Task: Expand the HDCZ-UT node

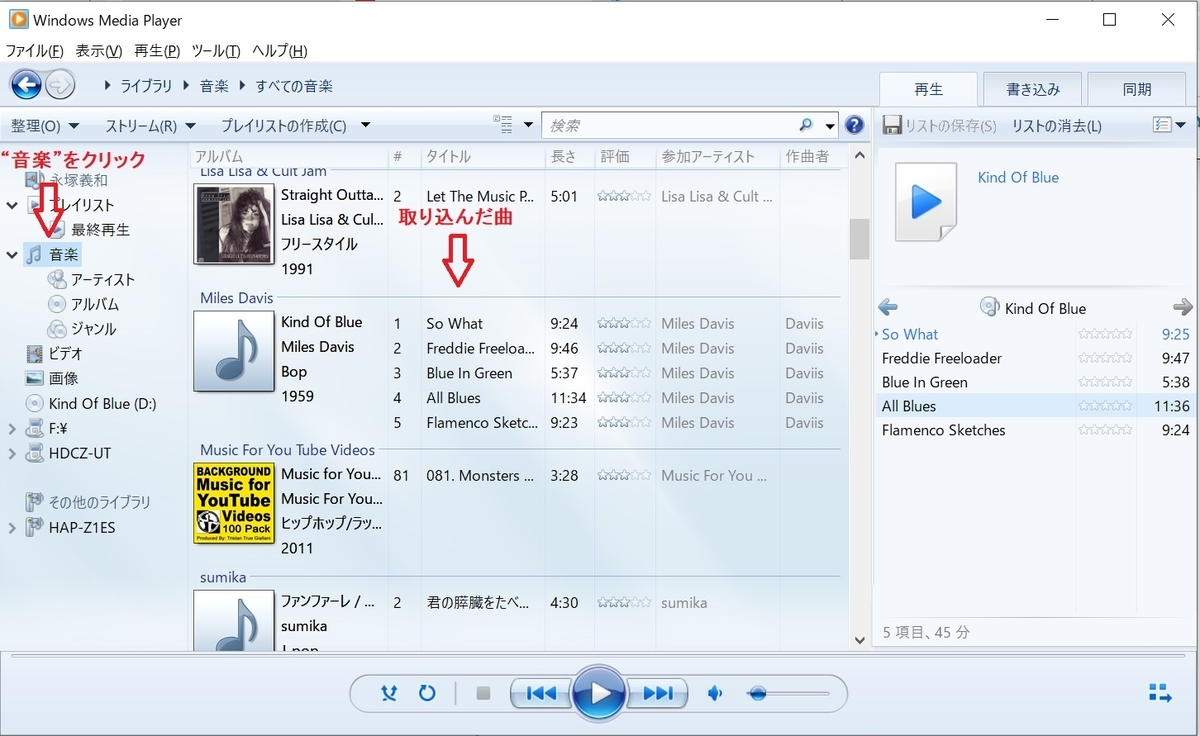Action: tap(12, 453)
